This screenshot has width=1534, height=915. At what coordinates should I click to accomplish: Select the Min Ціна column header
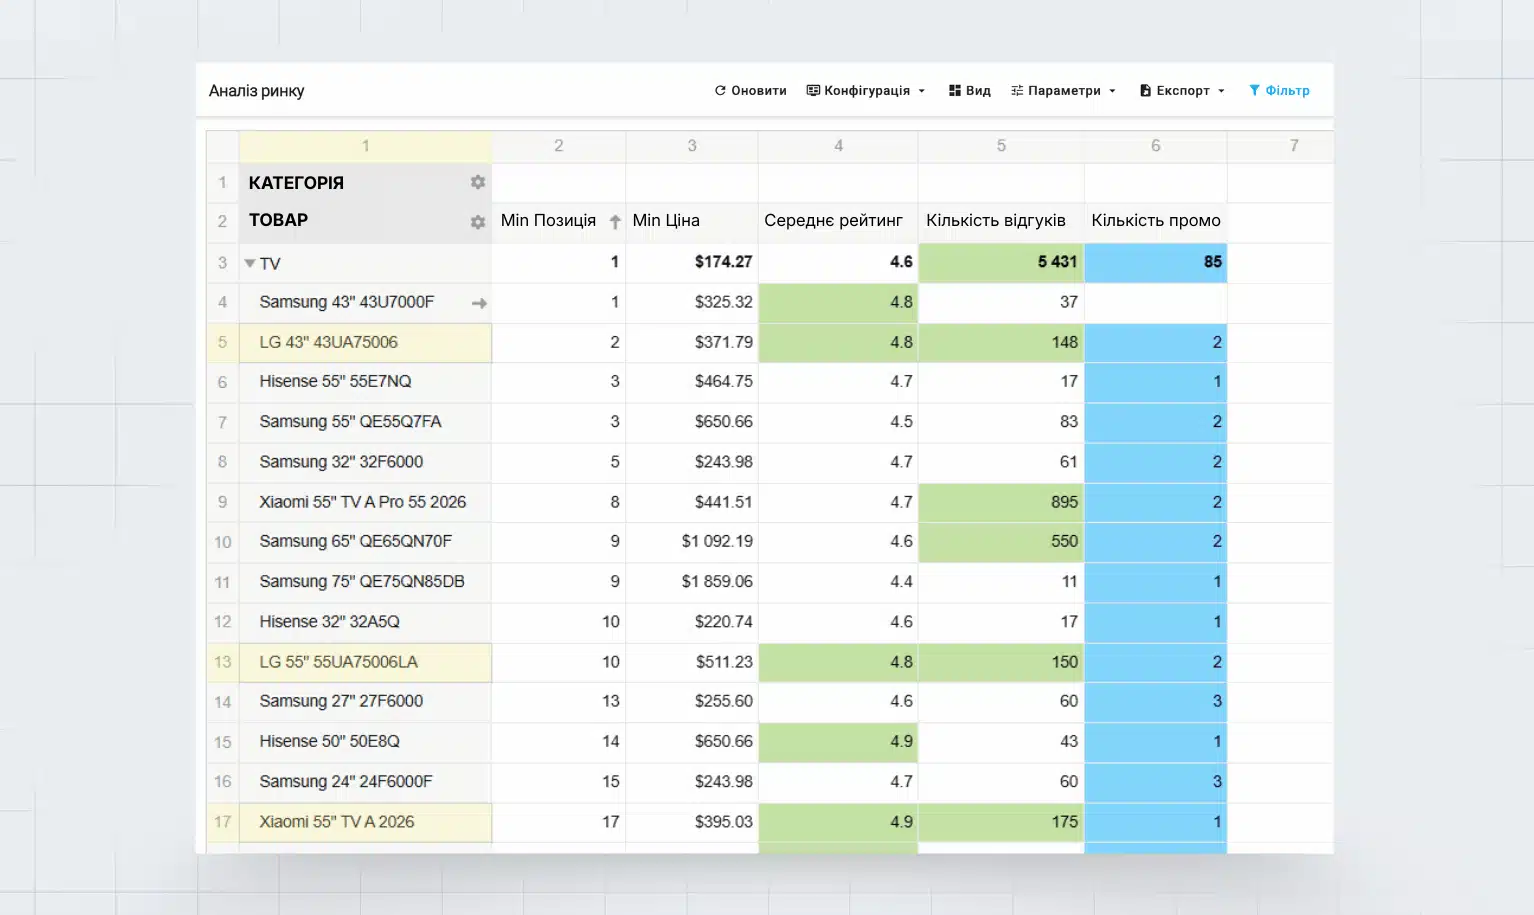(x=666, y=221)
